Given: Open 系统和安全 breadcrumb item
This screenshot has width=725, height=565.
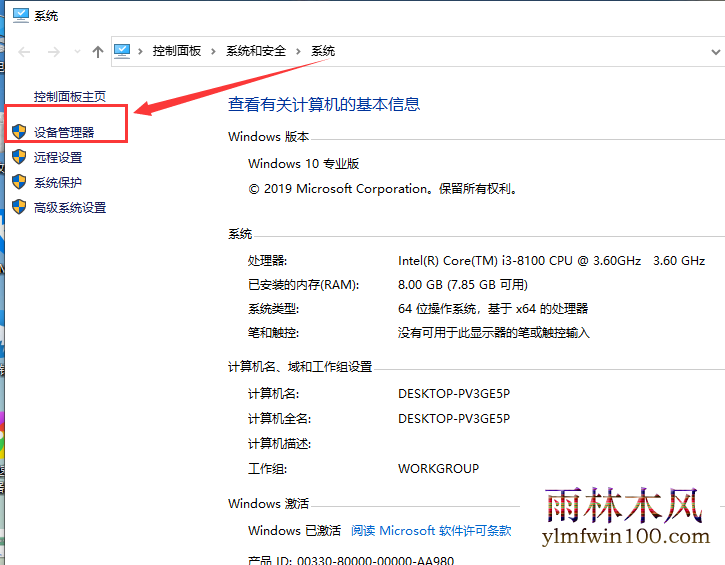Looking at the screenshot, I should tap(256, 51).
